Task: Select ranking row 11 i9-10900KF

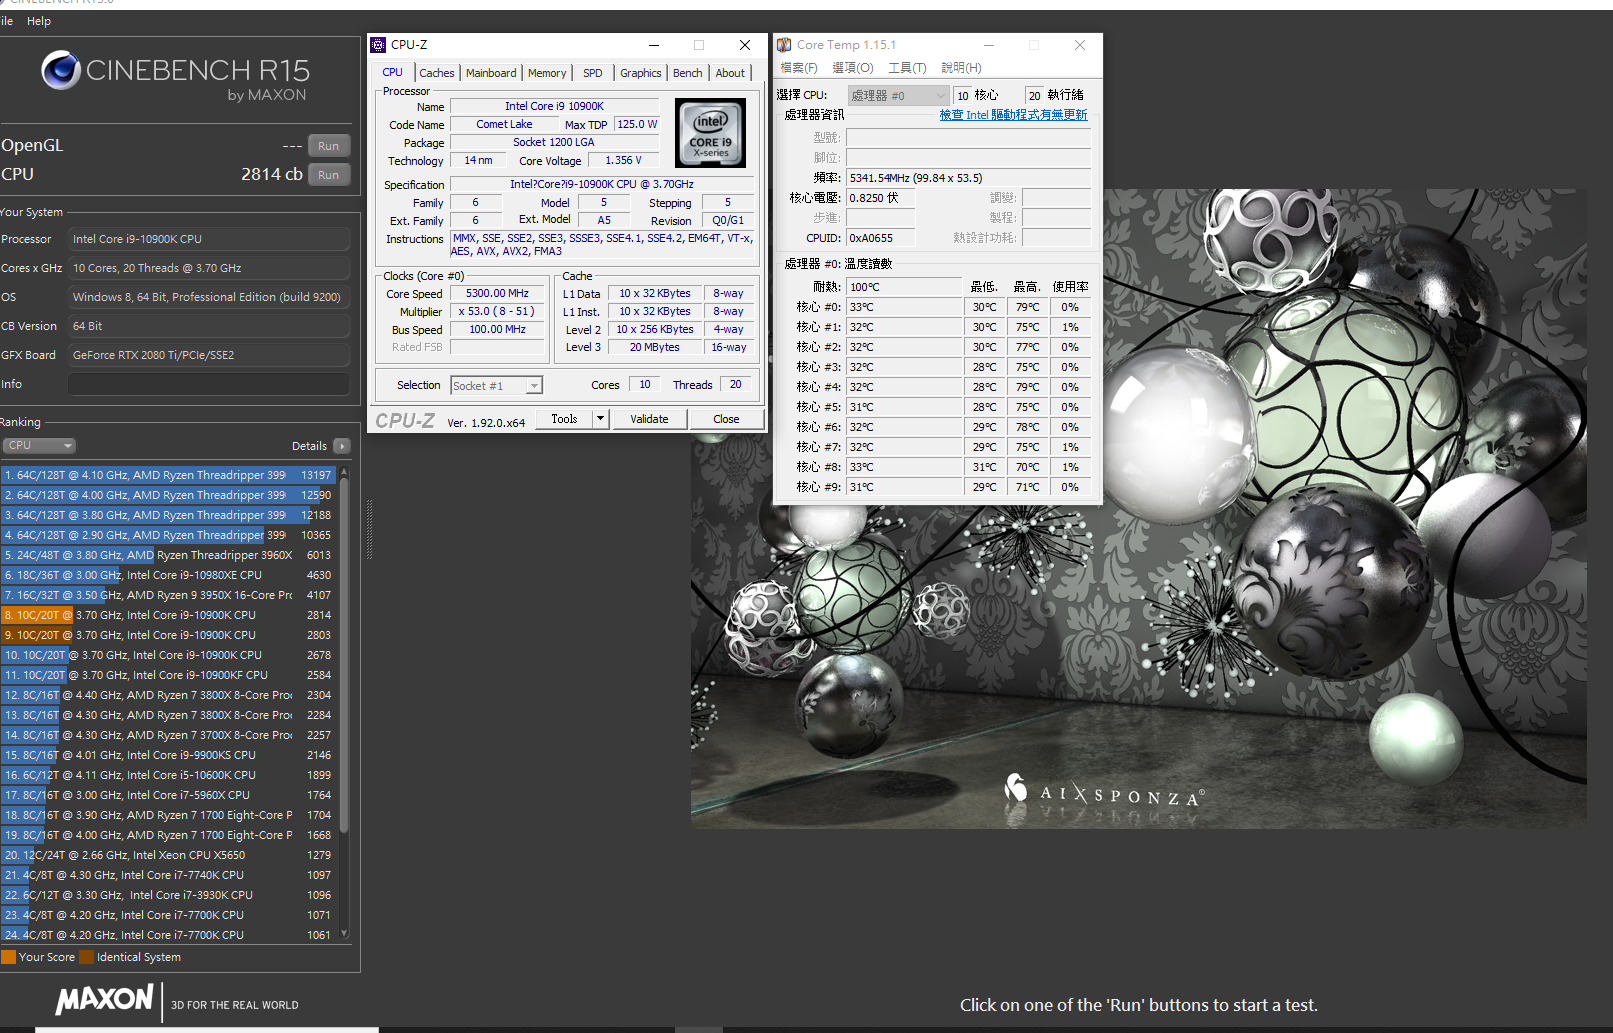Action: [x=168, y=675]
